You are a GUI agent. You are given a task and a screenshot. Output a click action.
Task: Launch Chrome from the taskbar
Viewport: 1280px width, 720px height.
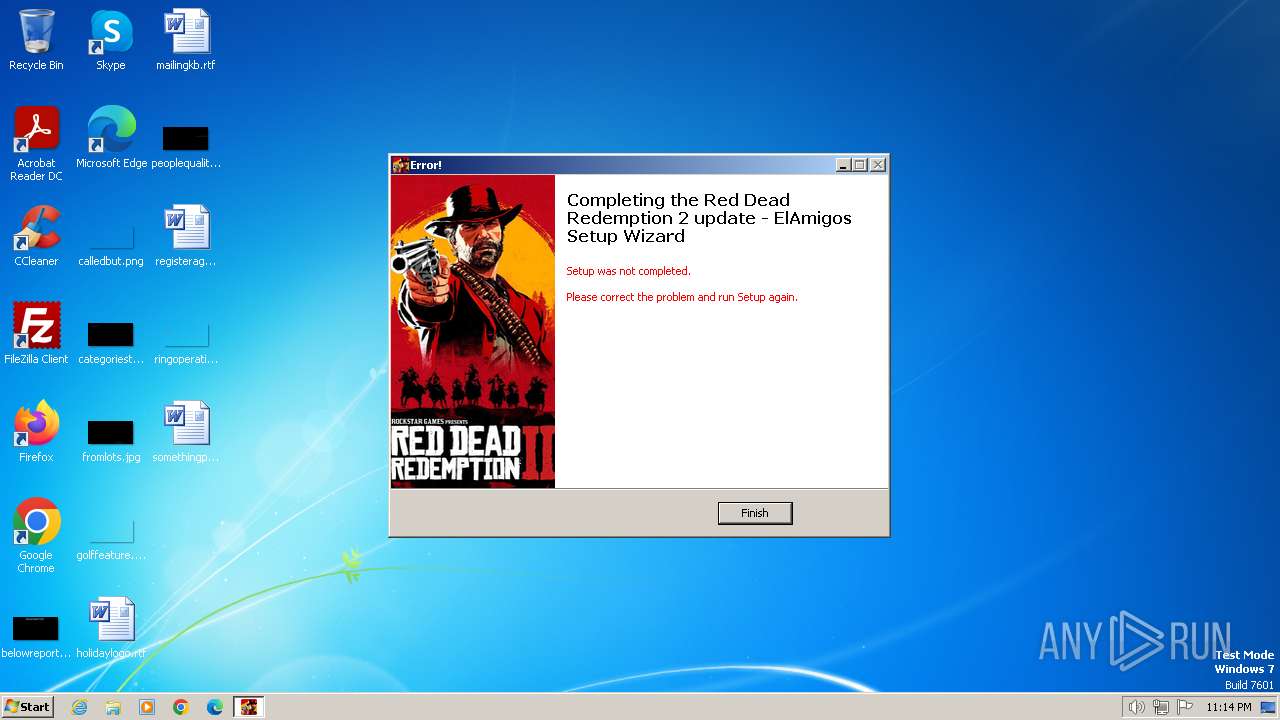pyautogui.click(x=181, y=707)
